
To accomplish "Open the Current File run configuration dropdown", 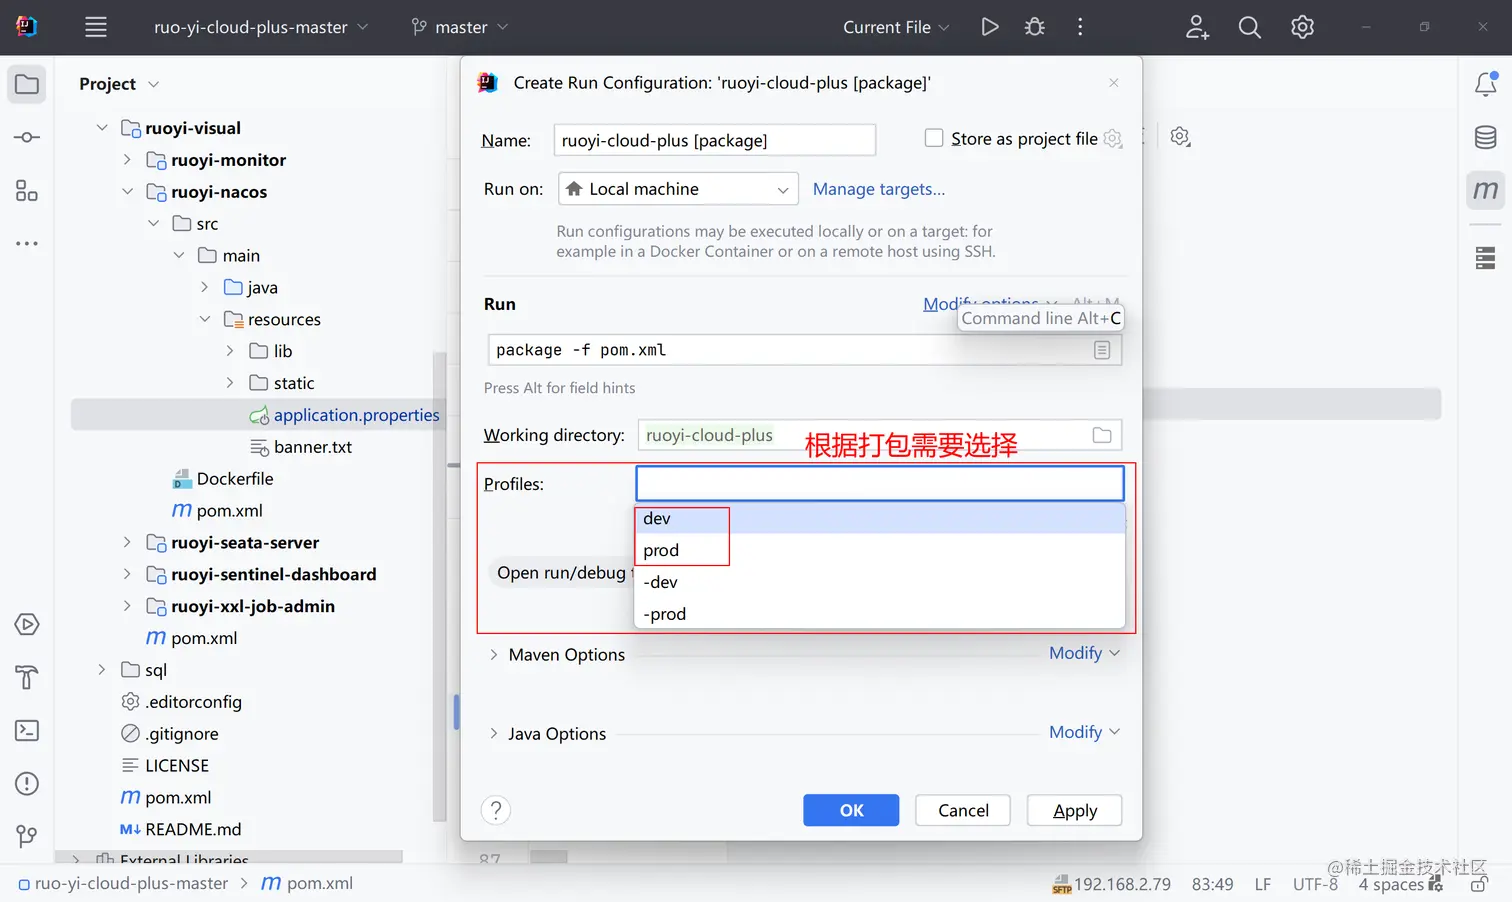I will click(896, 27).
